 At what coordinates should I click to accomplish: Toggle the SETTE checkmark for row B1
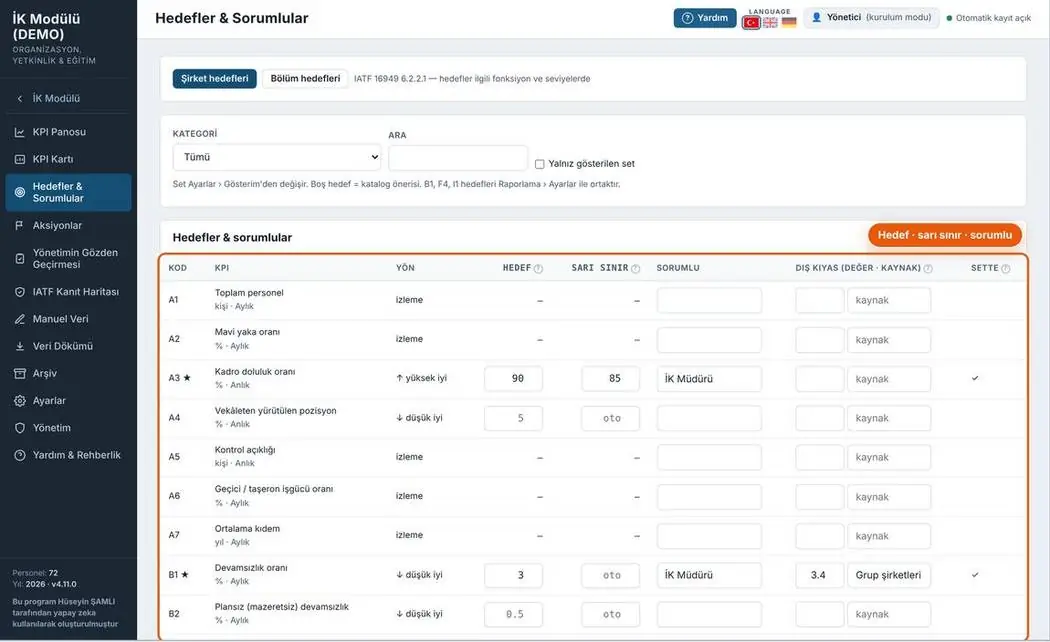click(975, 575)
